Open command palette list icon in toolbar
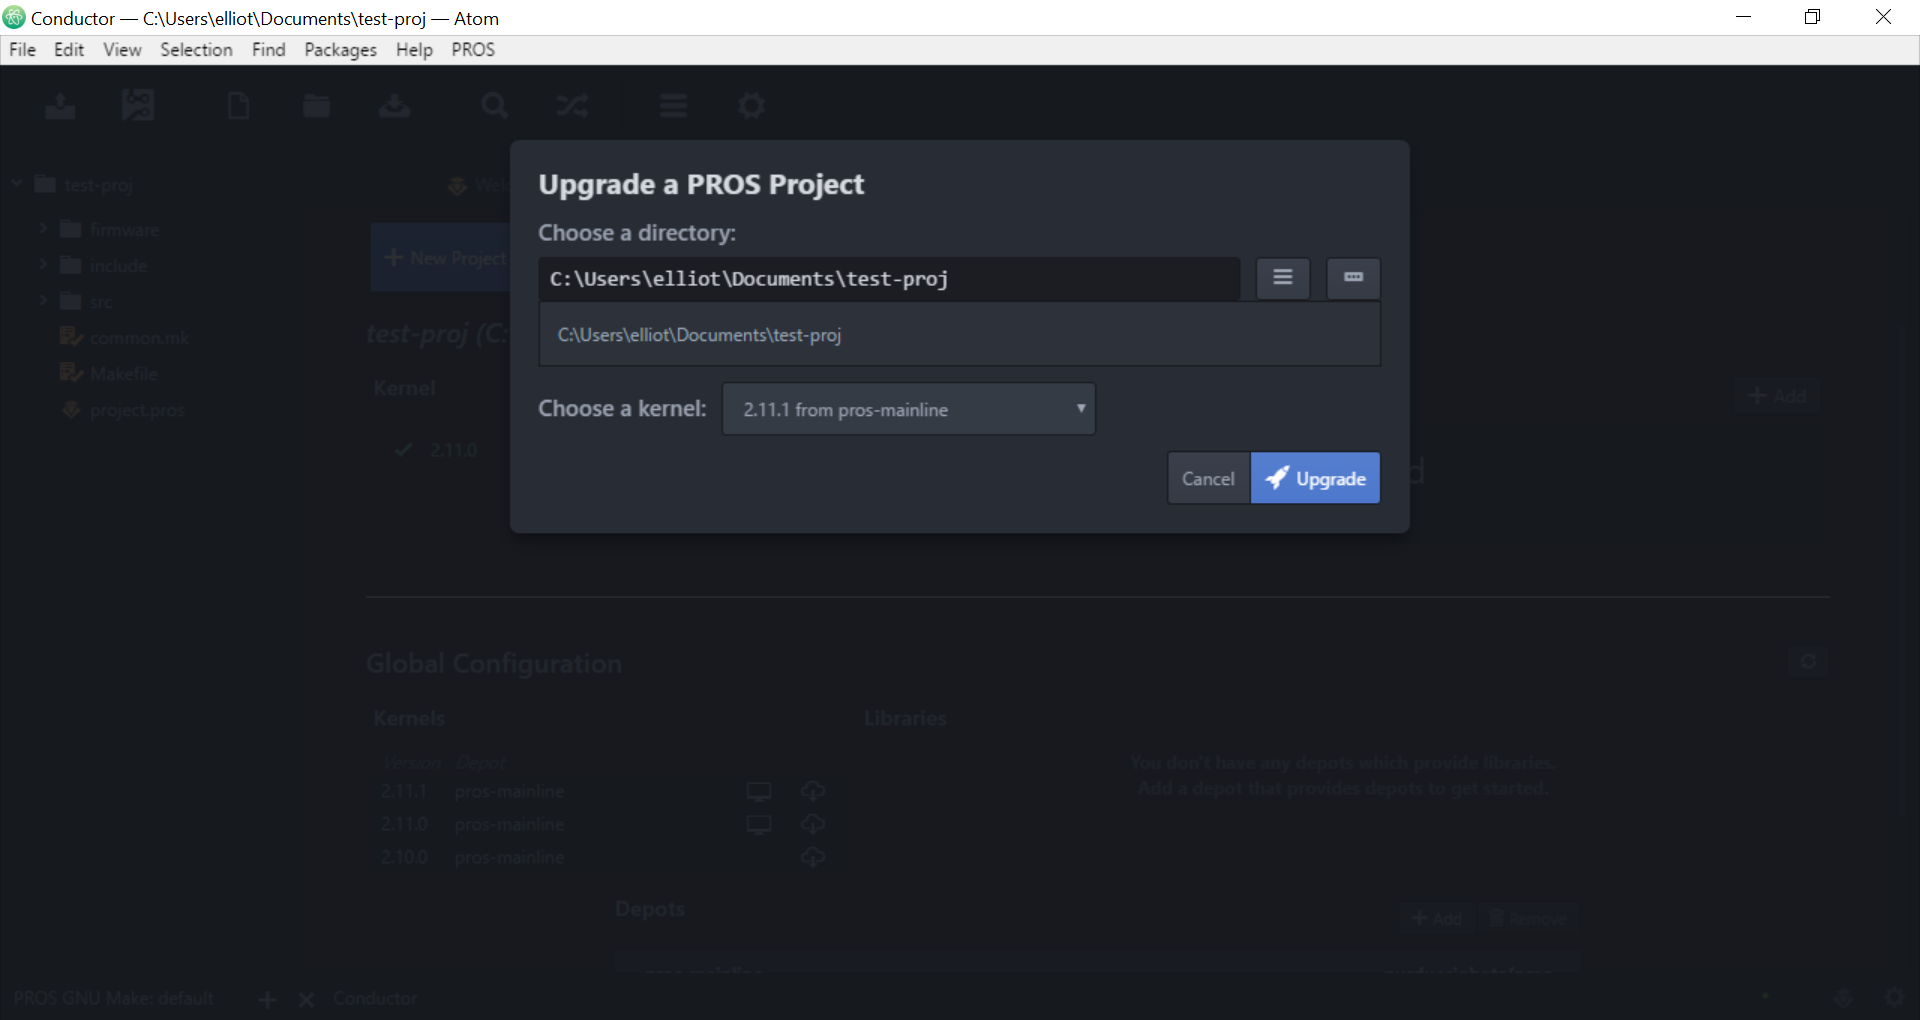The height and width of the screenshot is (1020, 1920). [x=673, y=105]
